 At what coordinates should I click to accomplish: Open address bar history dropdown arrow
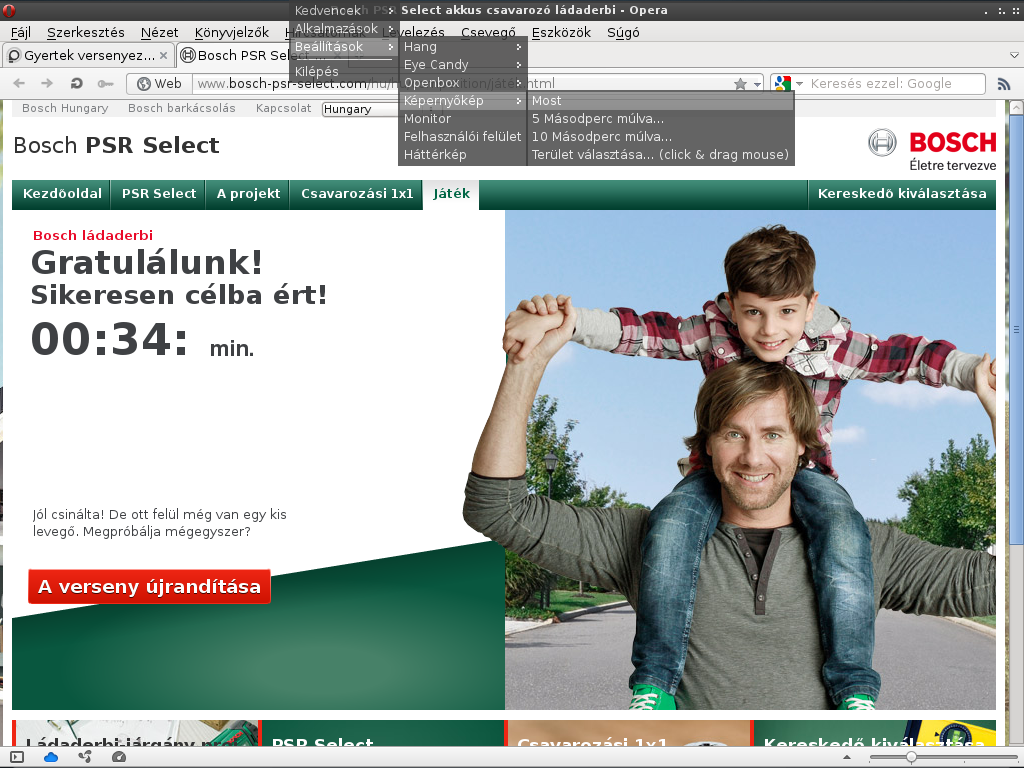click(x=757, y=84)
